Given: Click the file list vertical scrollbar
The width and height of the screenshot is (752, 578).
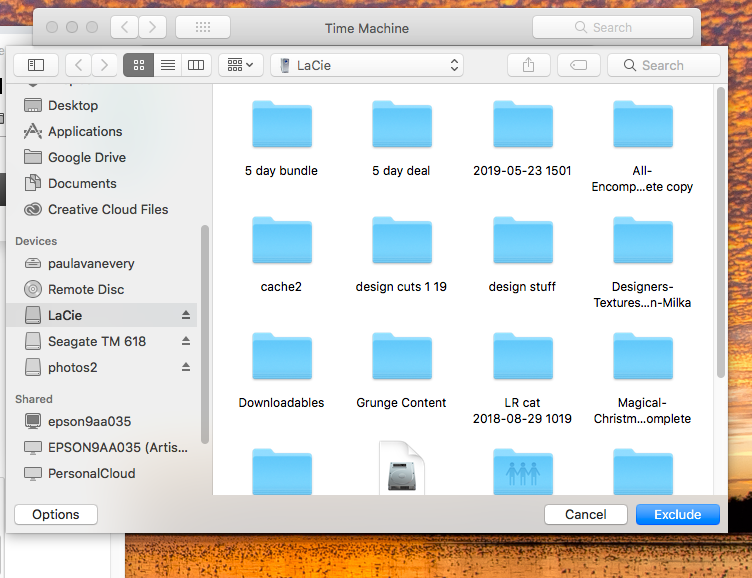Looking at the screenshot, I should coord(720,233).
